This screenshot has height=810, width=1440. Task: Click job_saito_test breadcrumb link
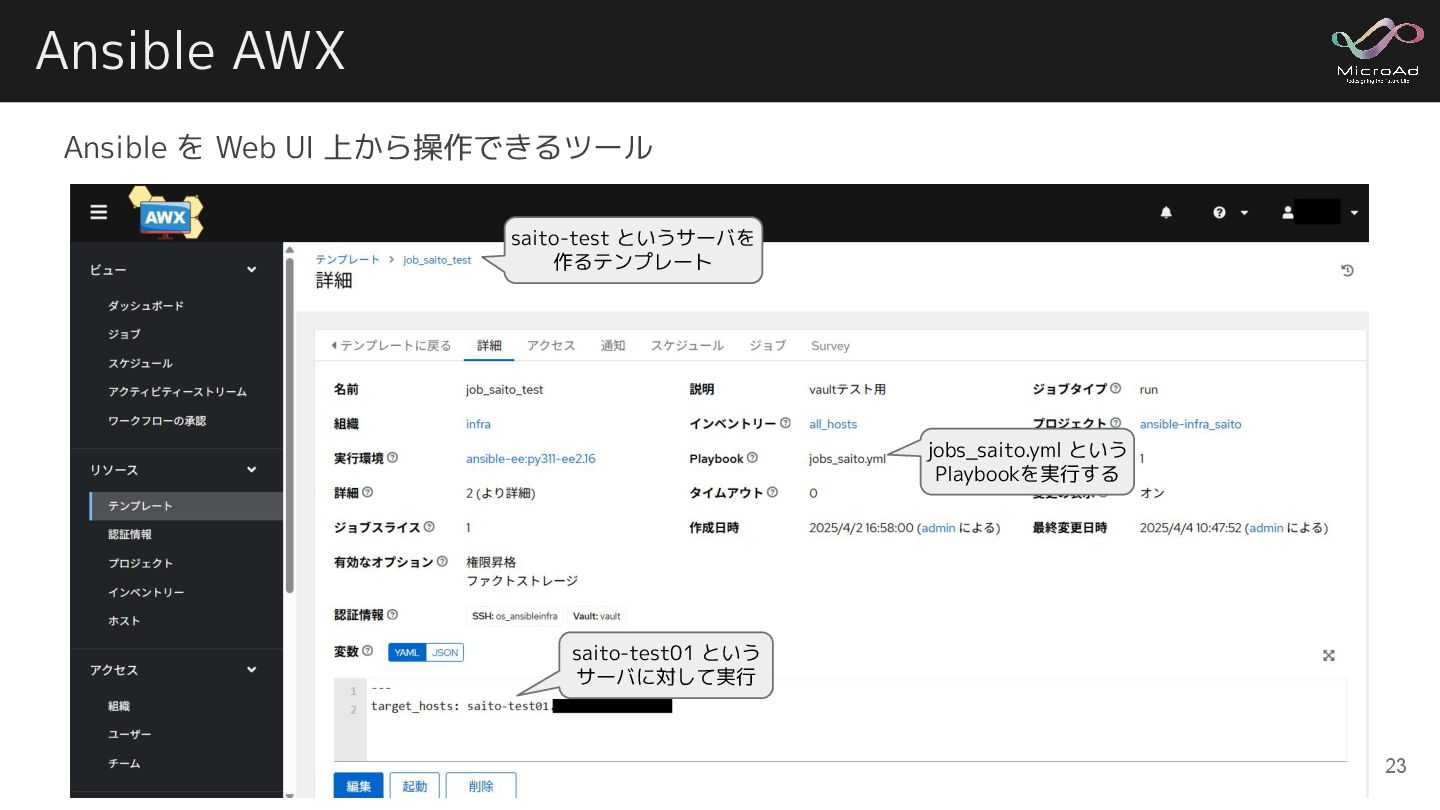[x=437, y=260]
